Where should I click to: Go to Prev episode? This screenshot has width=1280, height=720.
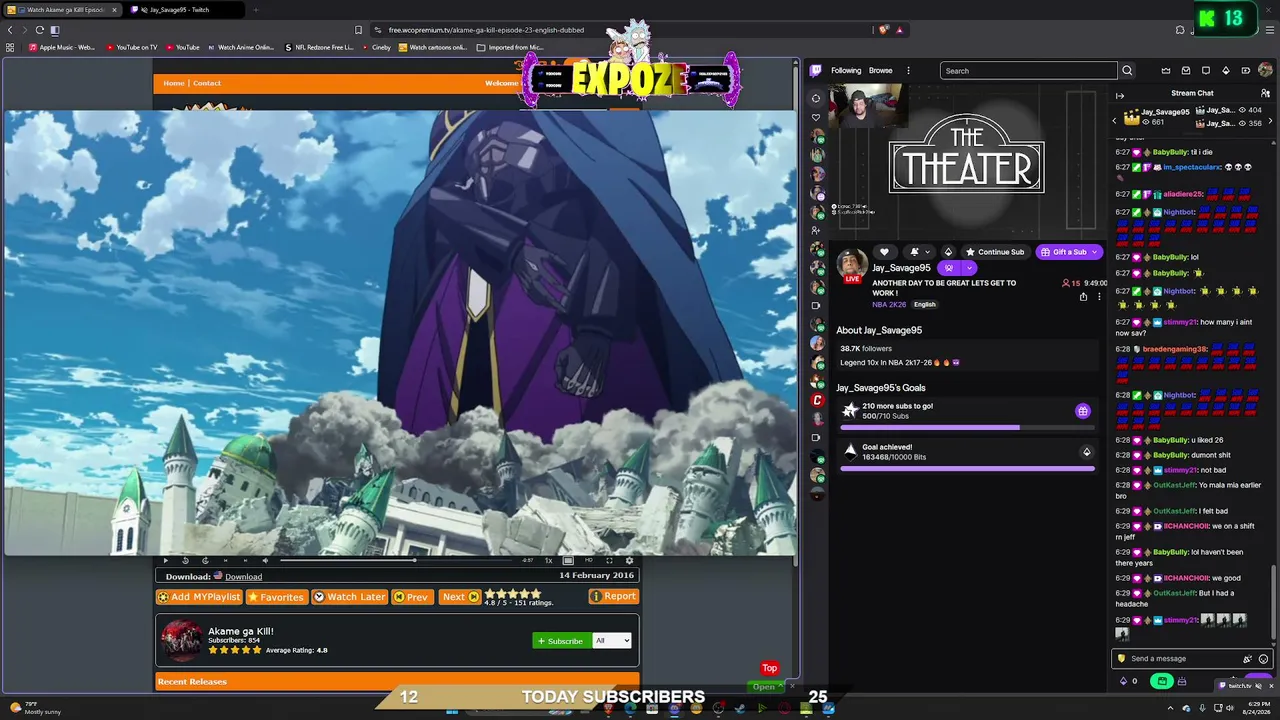pyautogui.click(x=411, y=597)
